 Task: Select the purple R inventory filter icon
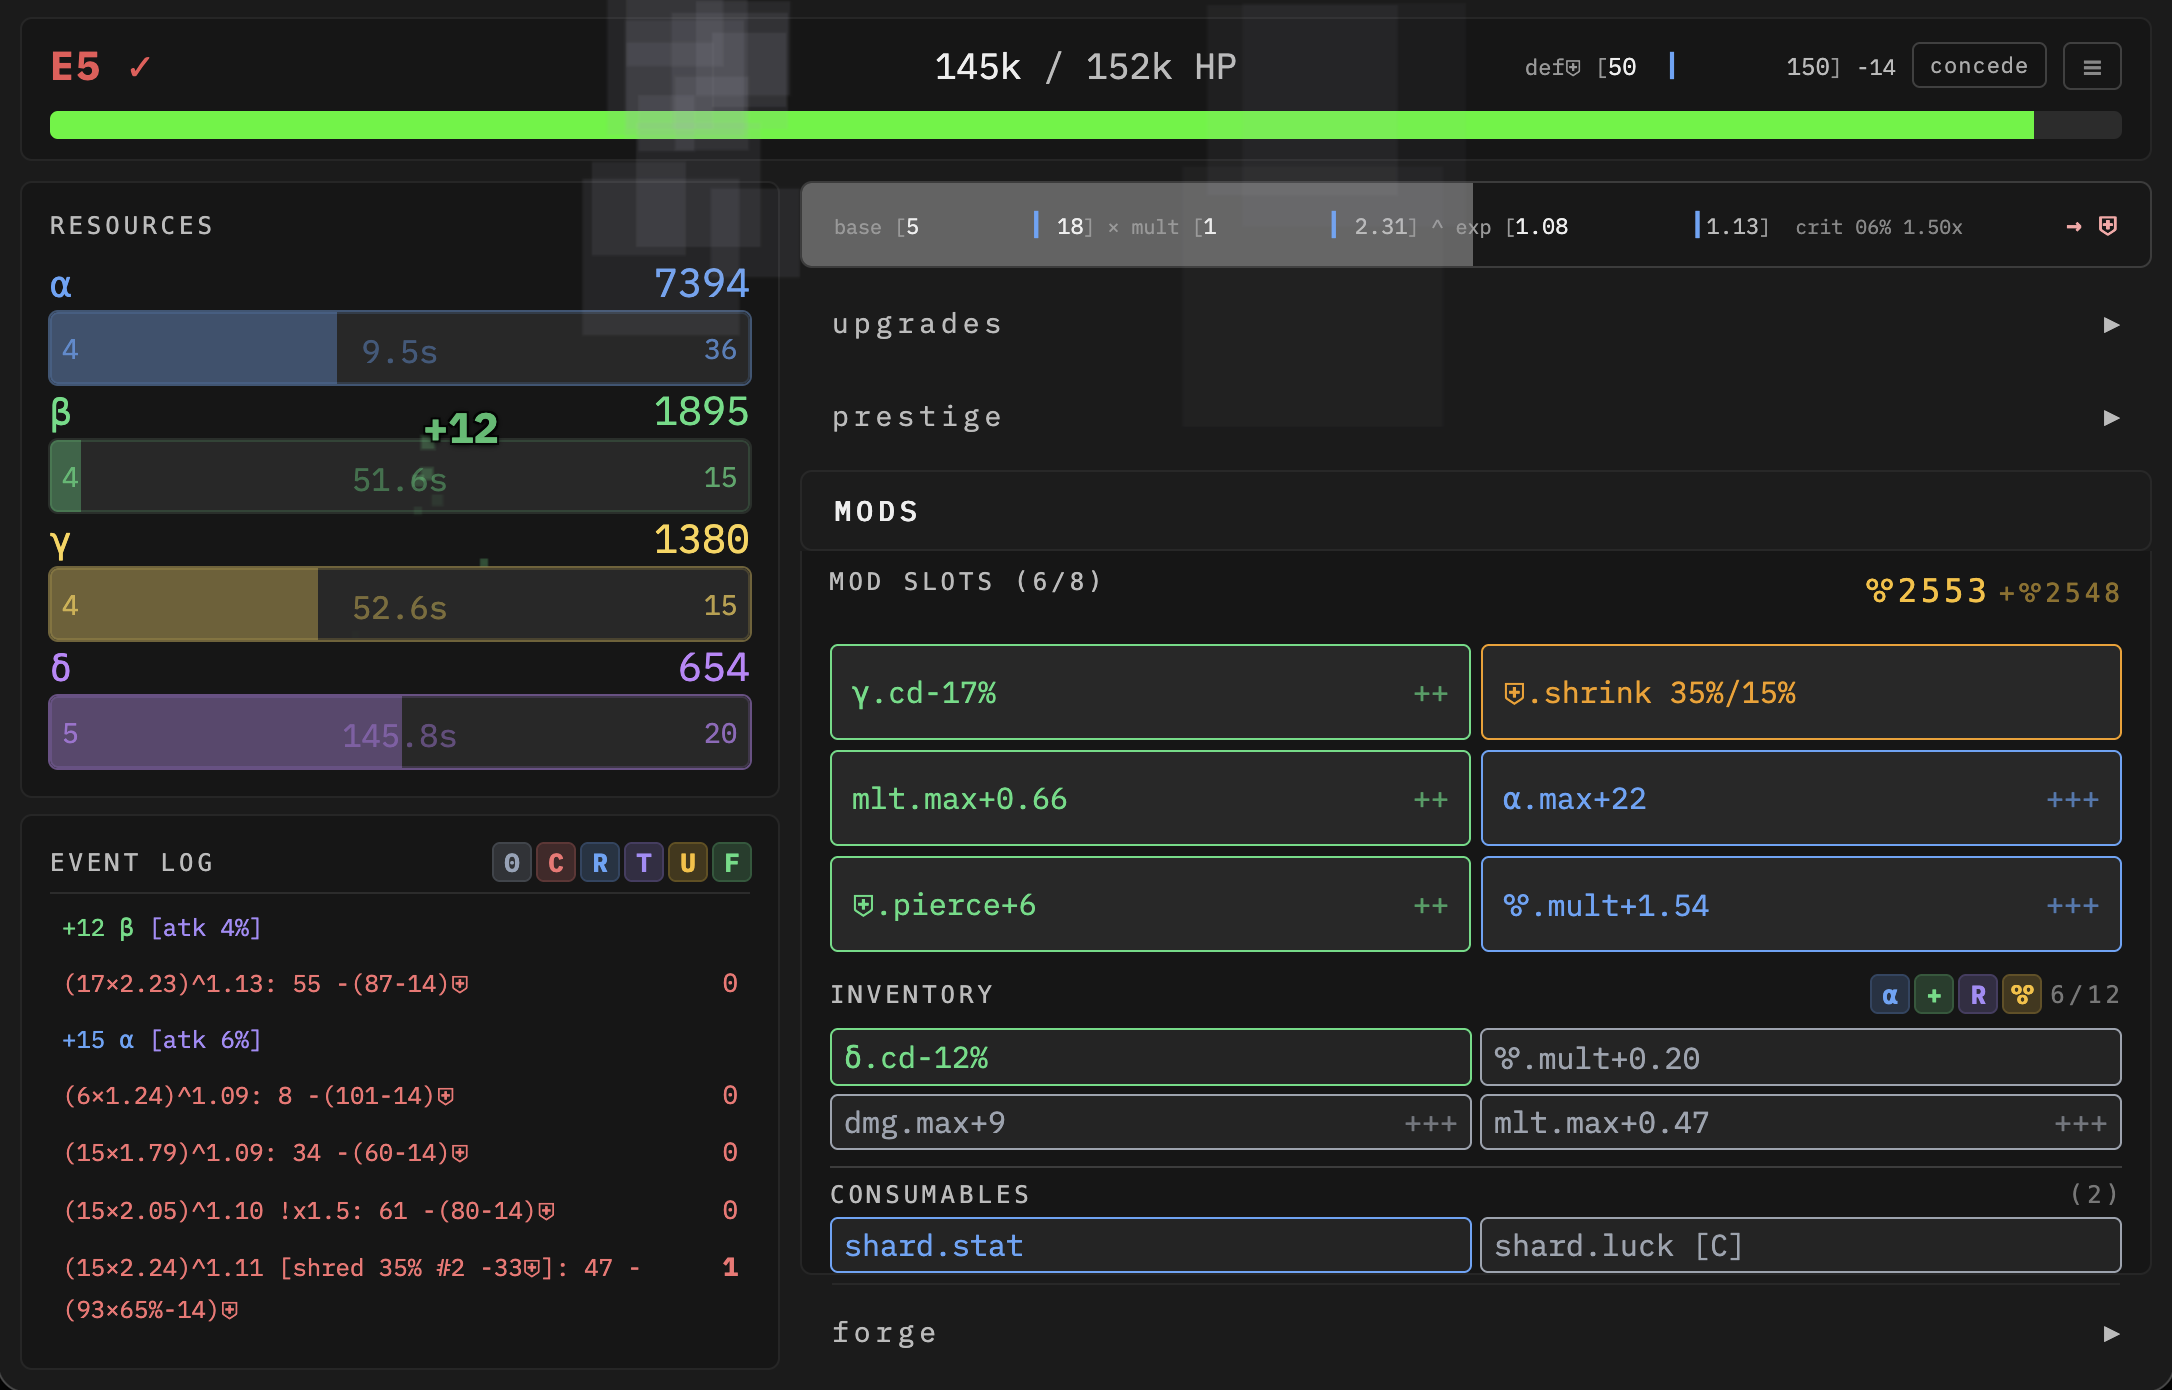pyautogui.click(x=1977, y=995)
